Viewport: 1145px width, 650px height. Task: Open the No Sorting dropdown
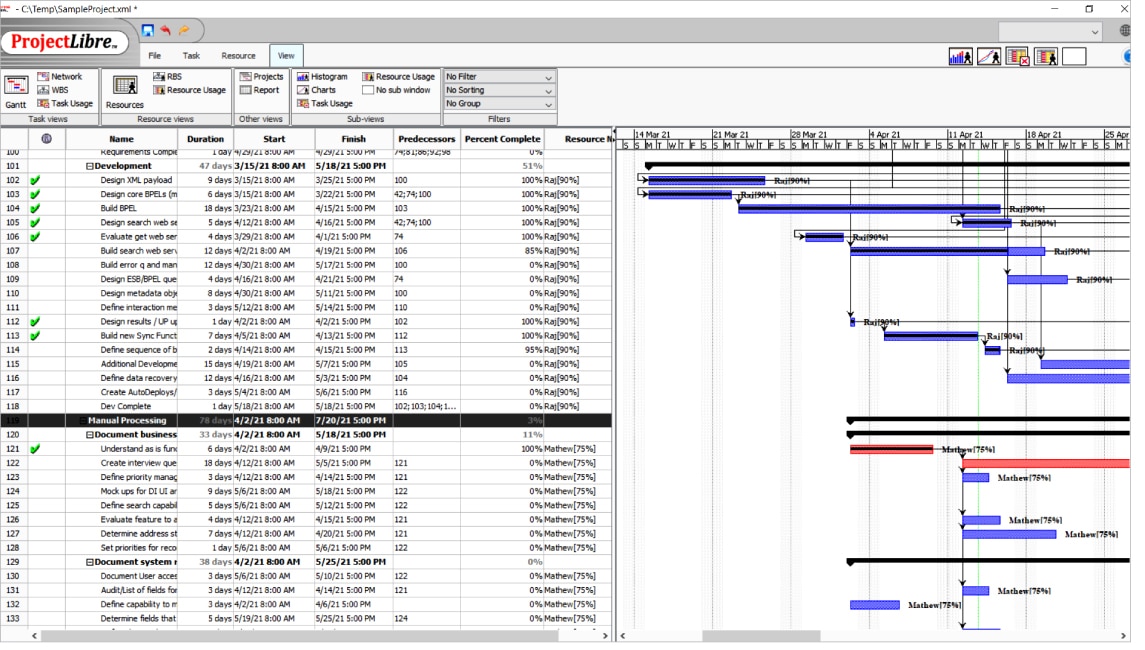point(499,90)
